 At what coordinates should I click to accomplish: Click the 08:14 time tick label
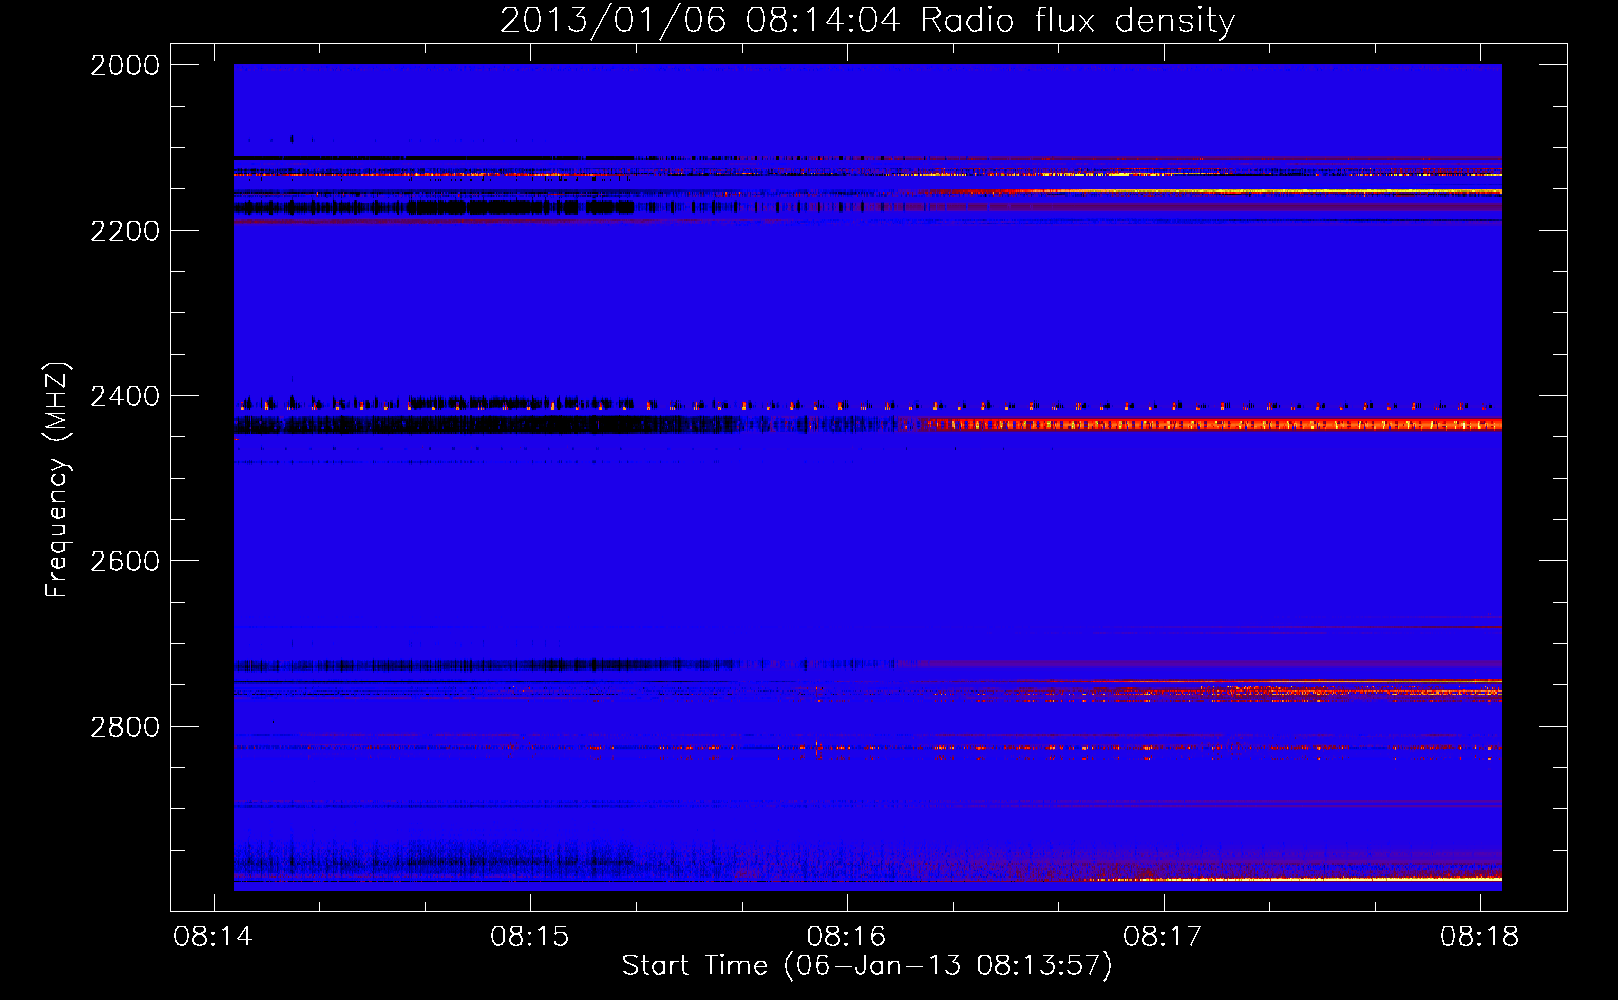click(x=213, y=937)
